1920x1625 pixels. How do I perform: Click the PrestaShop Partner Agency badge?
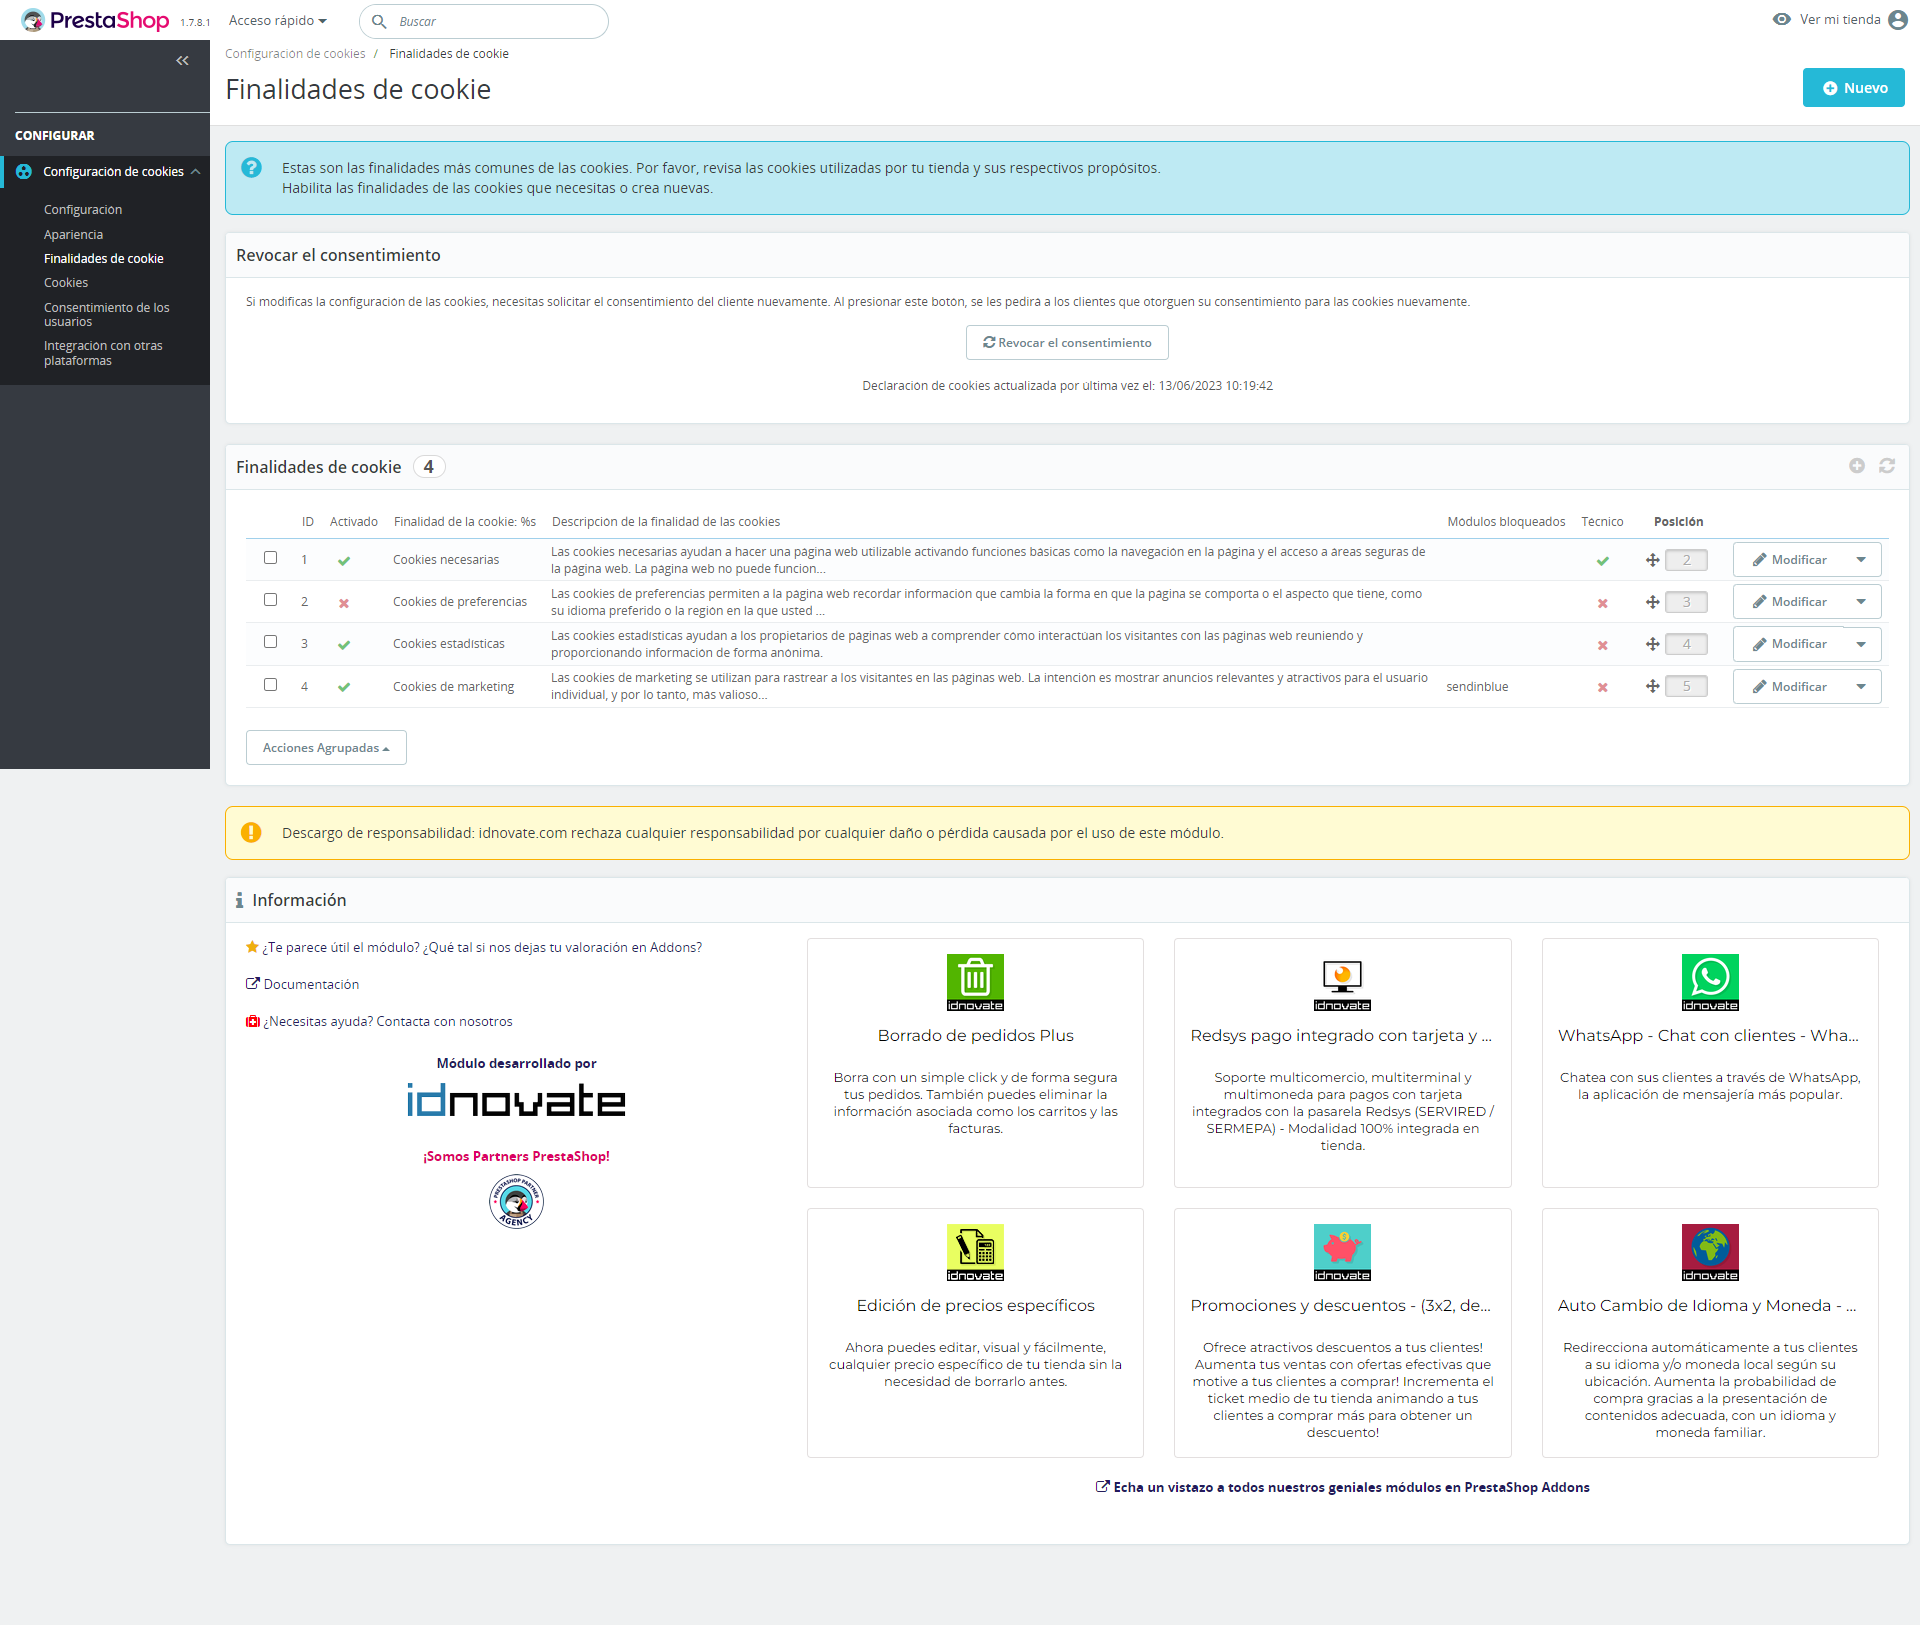516,1201
